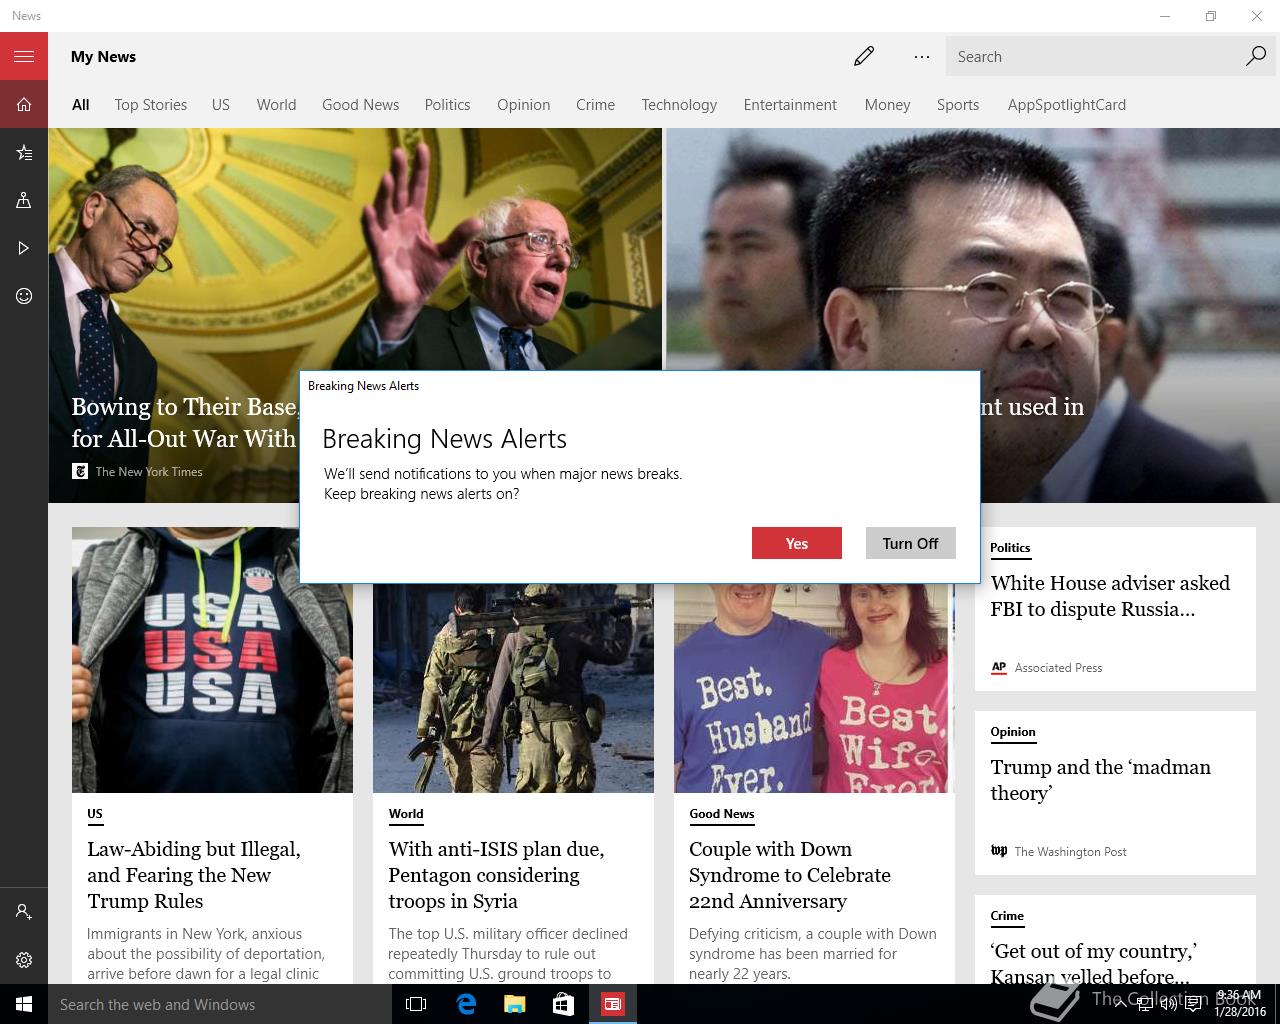Open Videos play icon in sidebar

[x=24, y=248]
